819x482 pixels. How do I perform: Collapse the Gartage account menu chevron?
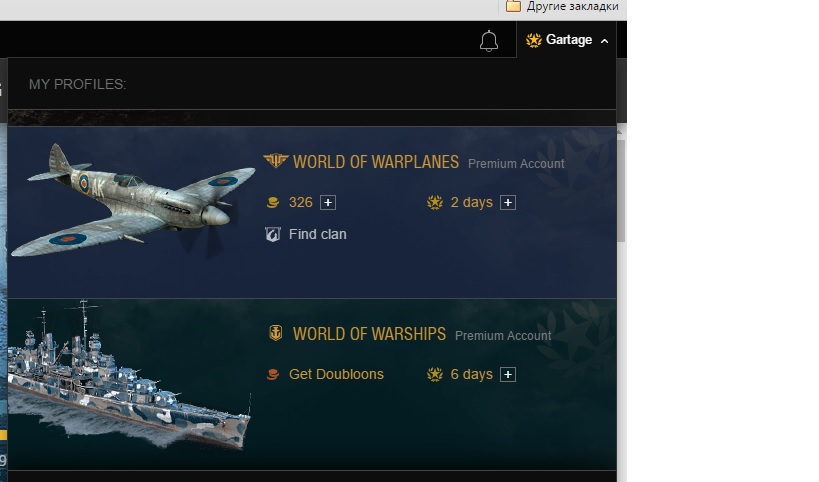tap(604, 41)
